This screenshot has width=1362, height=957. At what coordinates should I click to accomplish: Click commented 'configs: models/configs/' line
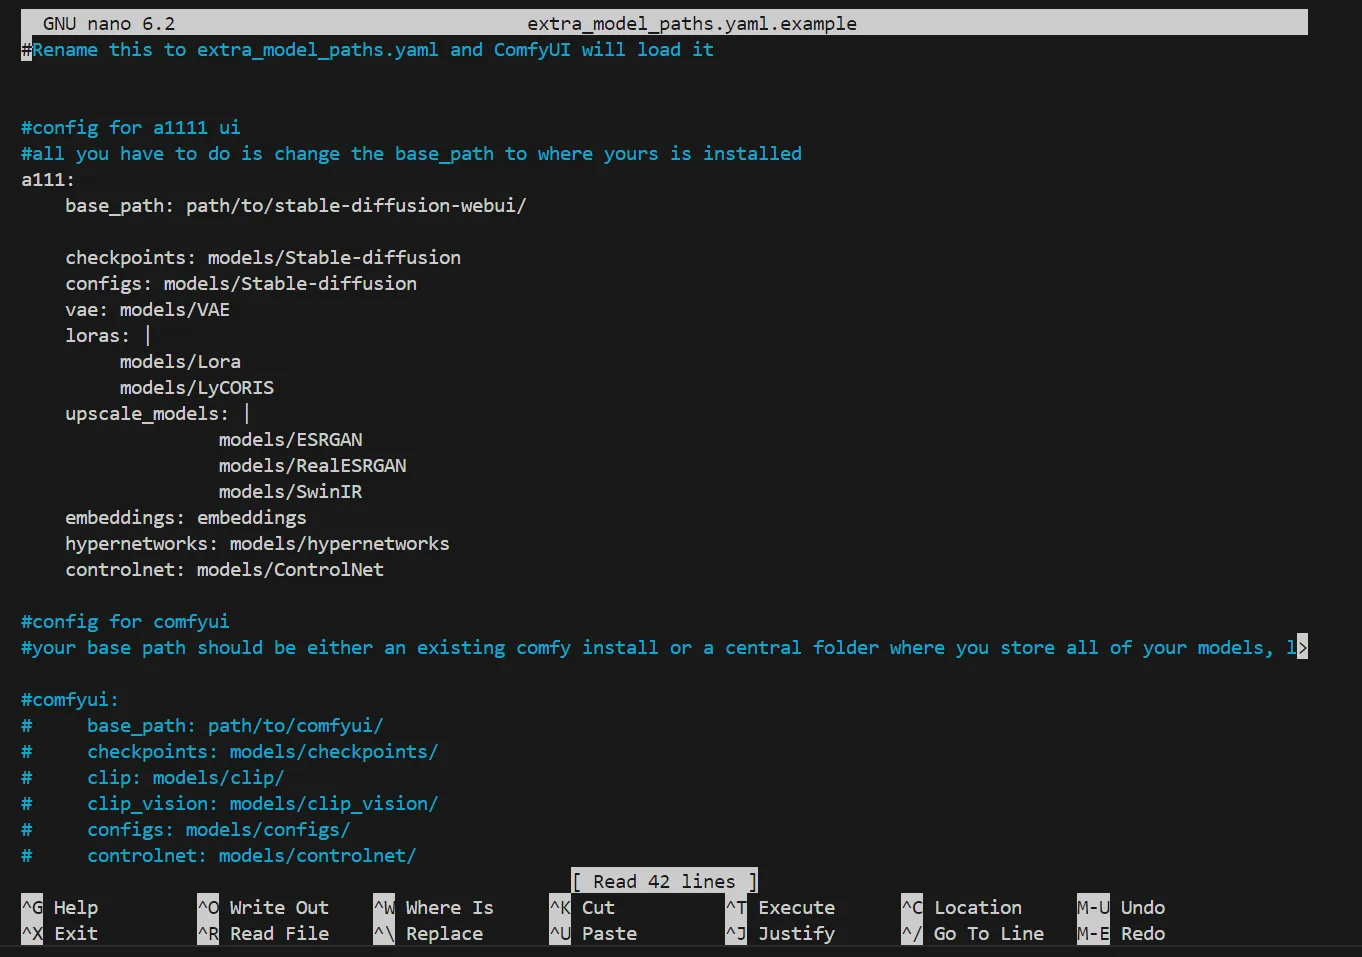[x=186, y=829]
